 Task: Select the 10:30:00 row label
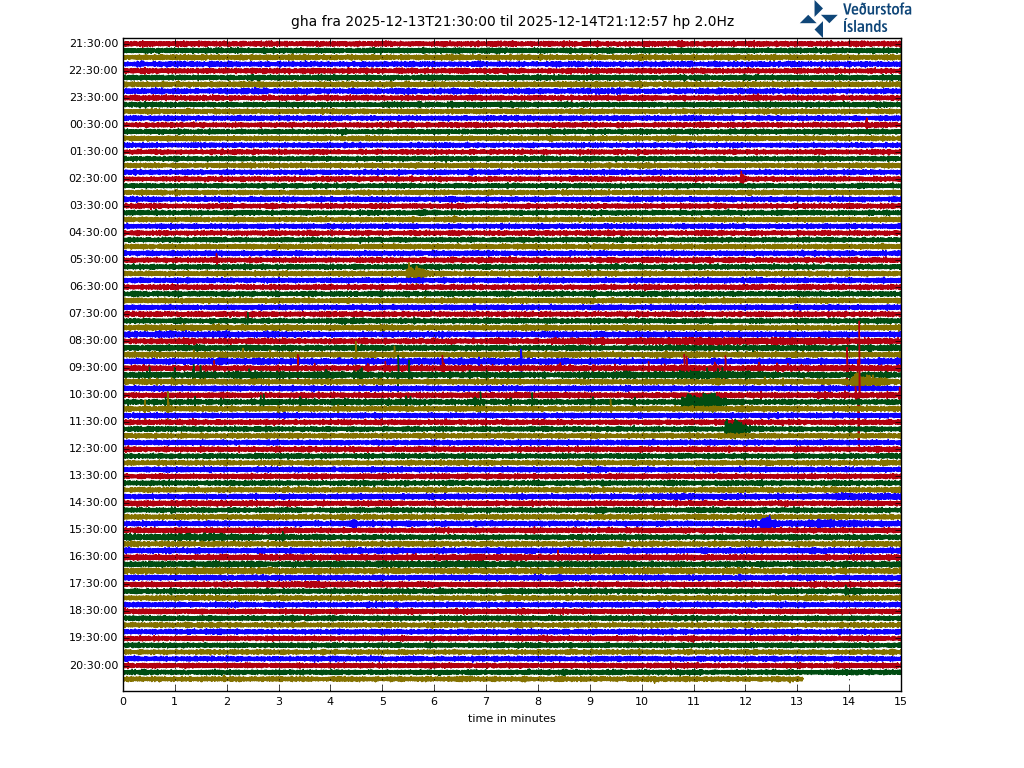click(x=94, y=395)
